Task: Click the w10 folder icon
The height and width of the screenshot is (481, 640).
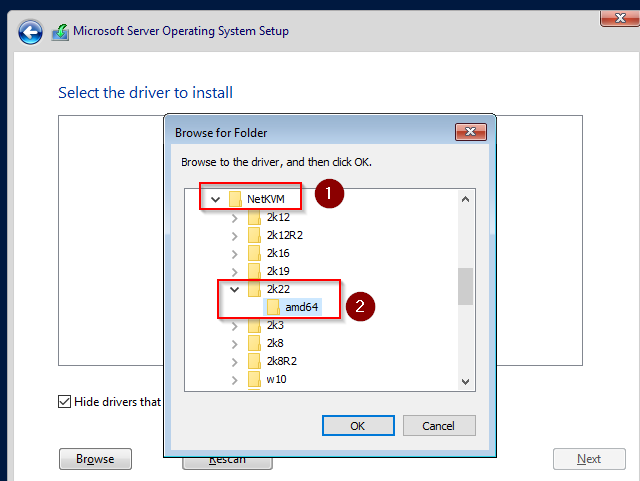Action: point(254,379)
